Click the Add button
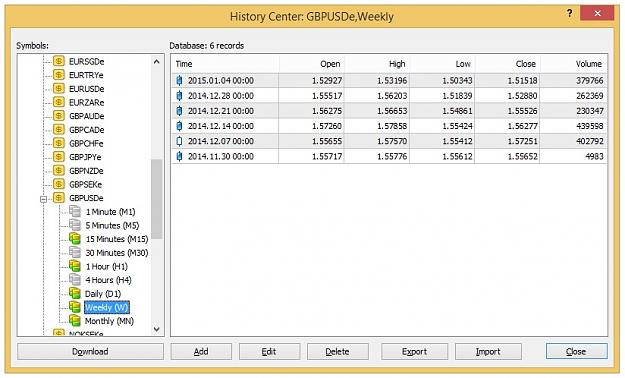This screenshot has height=378, width=625. pos(201,351)
